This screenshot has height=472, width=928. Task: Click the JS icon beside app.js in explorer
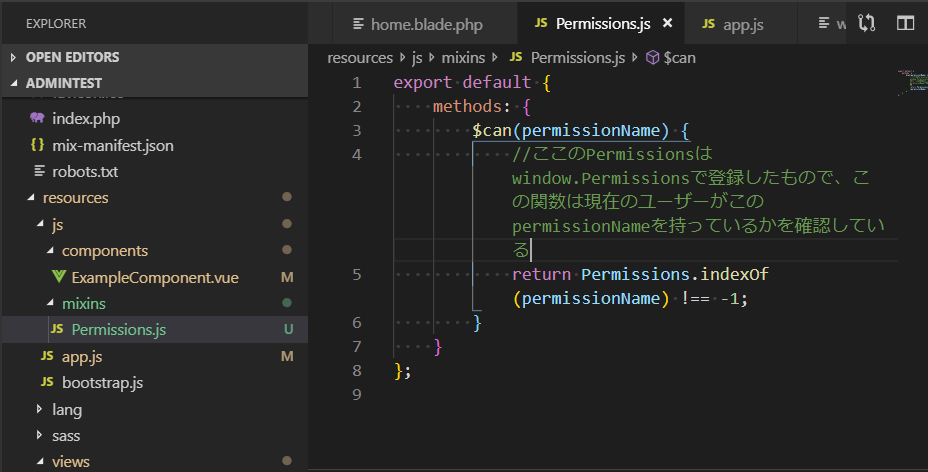[x=47, y=355]
